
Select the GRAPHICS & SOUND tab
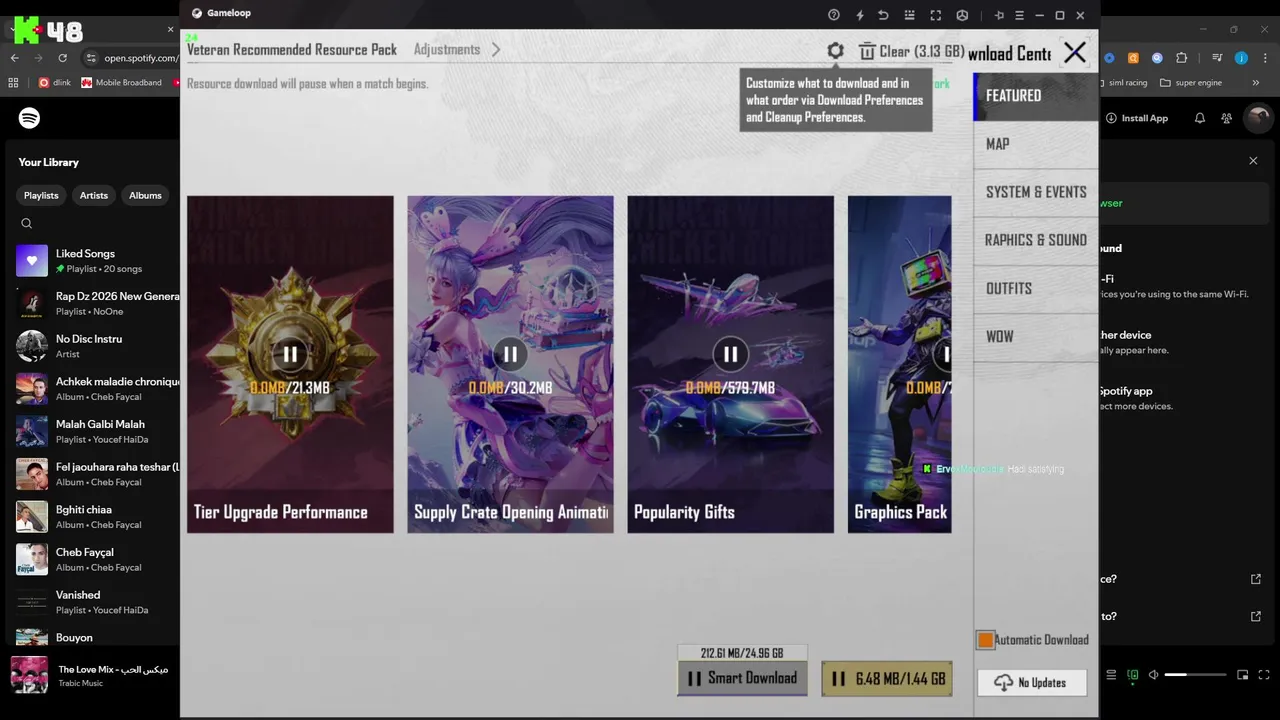(x=1035, y=240)
